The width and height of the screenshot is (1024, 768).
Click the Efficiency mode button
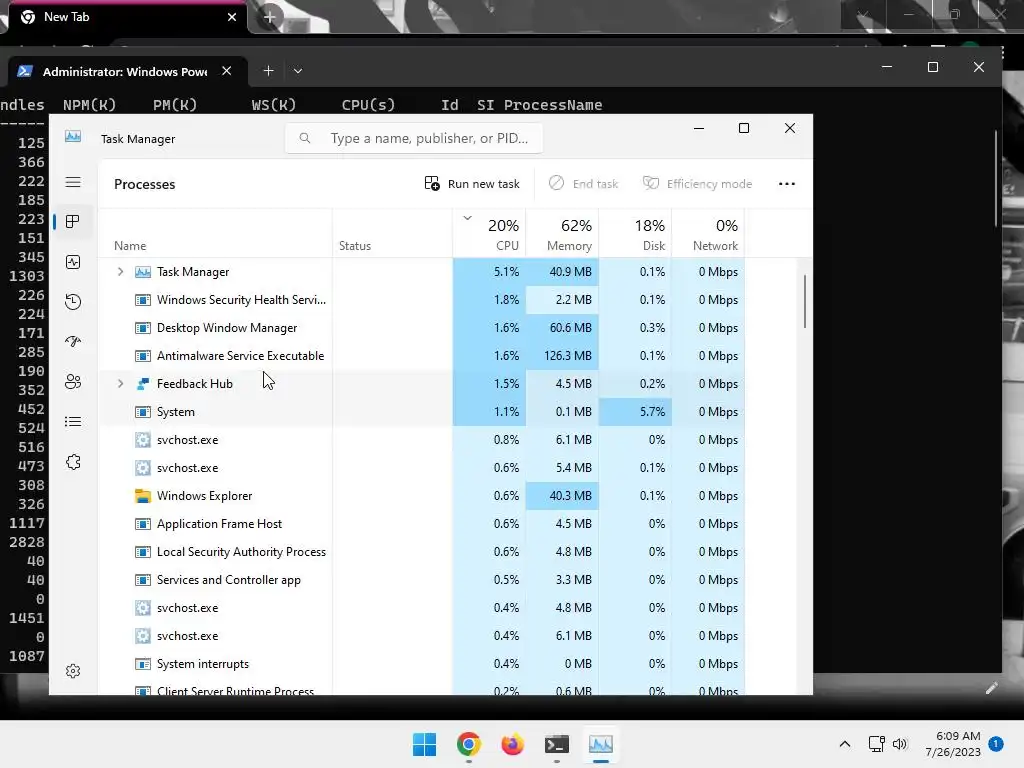(697, 184)
